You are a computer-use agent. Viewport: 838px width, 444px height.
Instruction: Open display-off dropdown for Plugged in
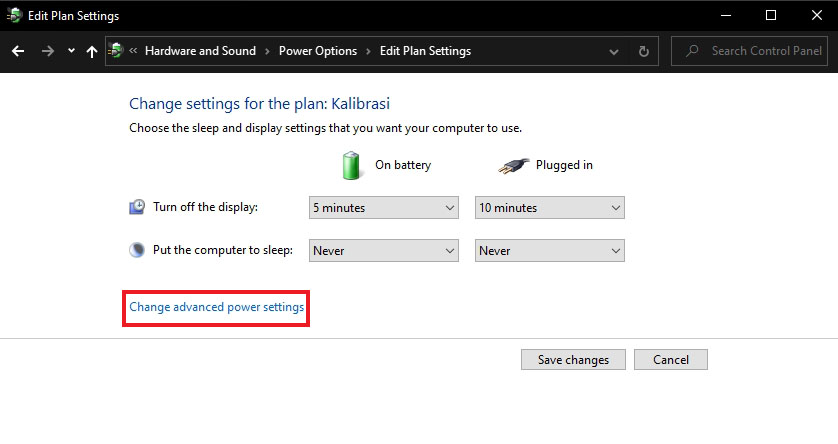[x=549, y=208]
